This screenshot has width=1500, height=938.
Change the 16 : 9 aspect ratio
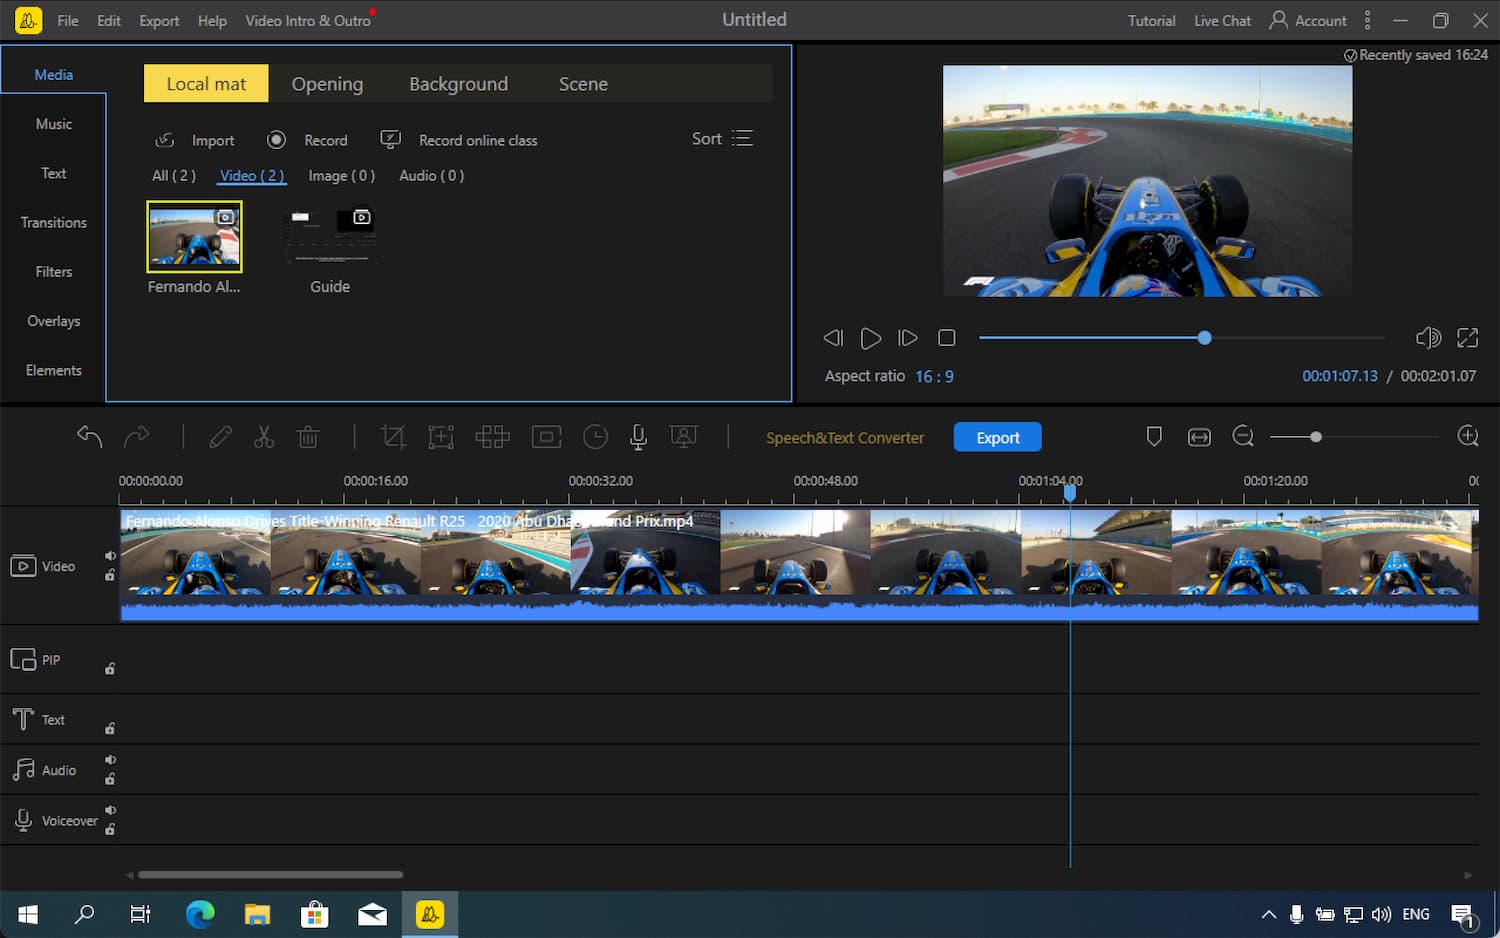[934, 377]
